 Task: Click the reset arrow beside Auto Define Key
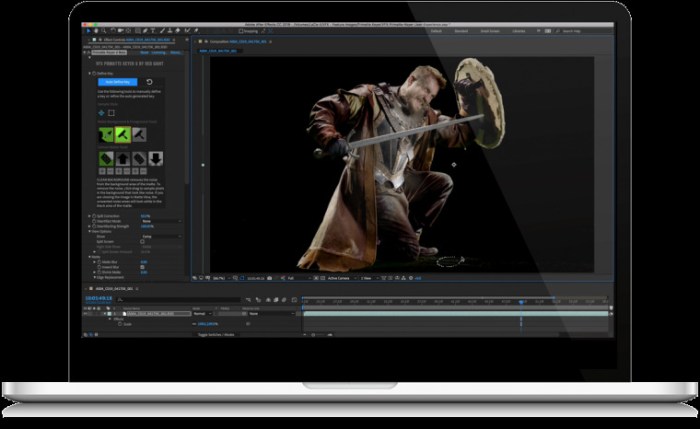(151, 82)
